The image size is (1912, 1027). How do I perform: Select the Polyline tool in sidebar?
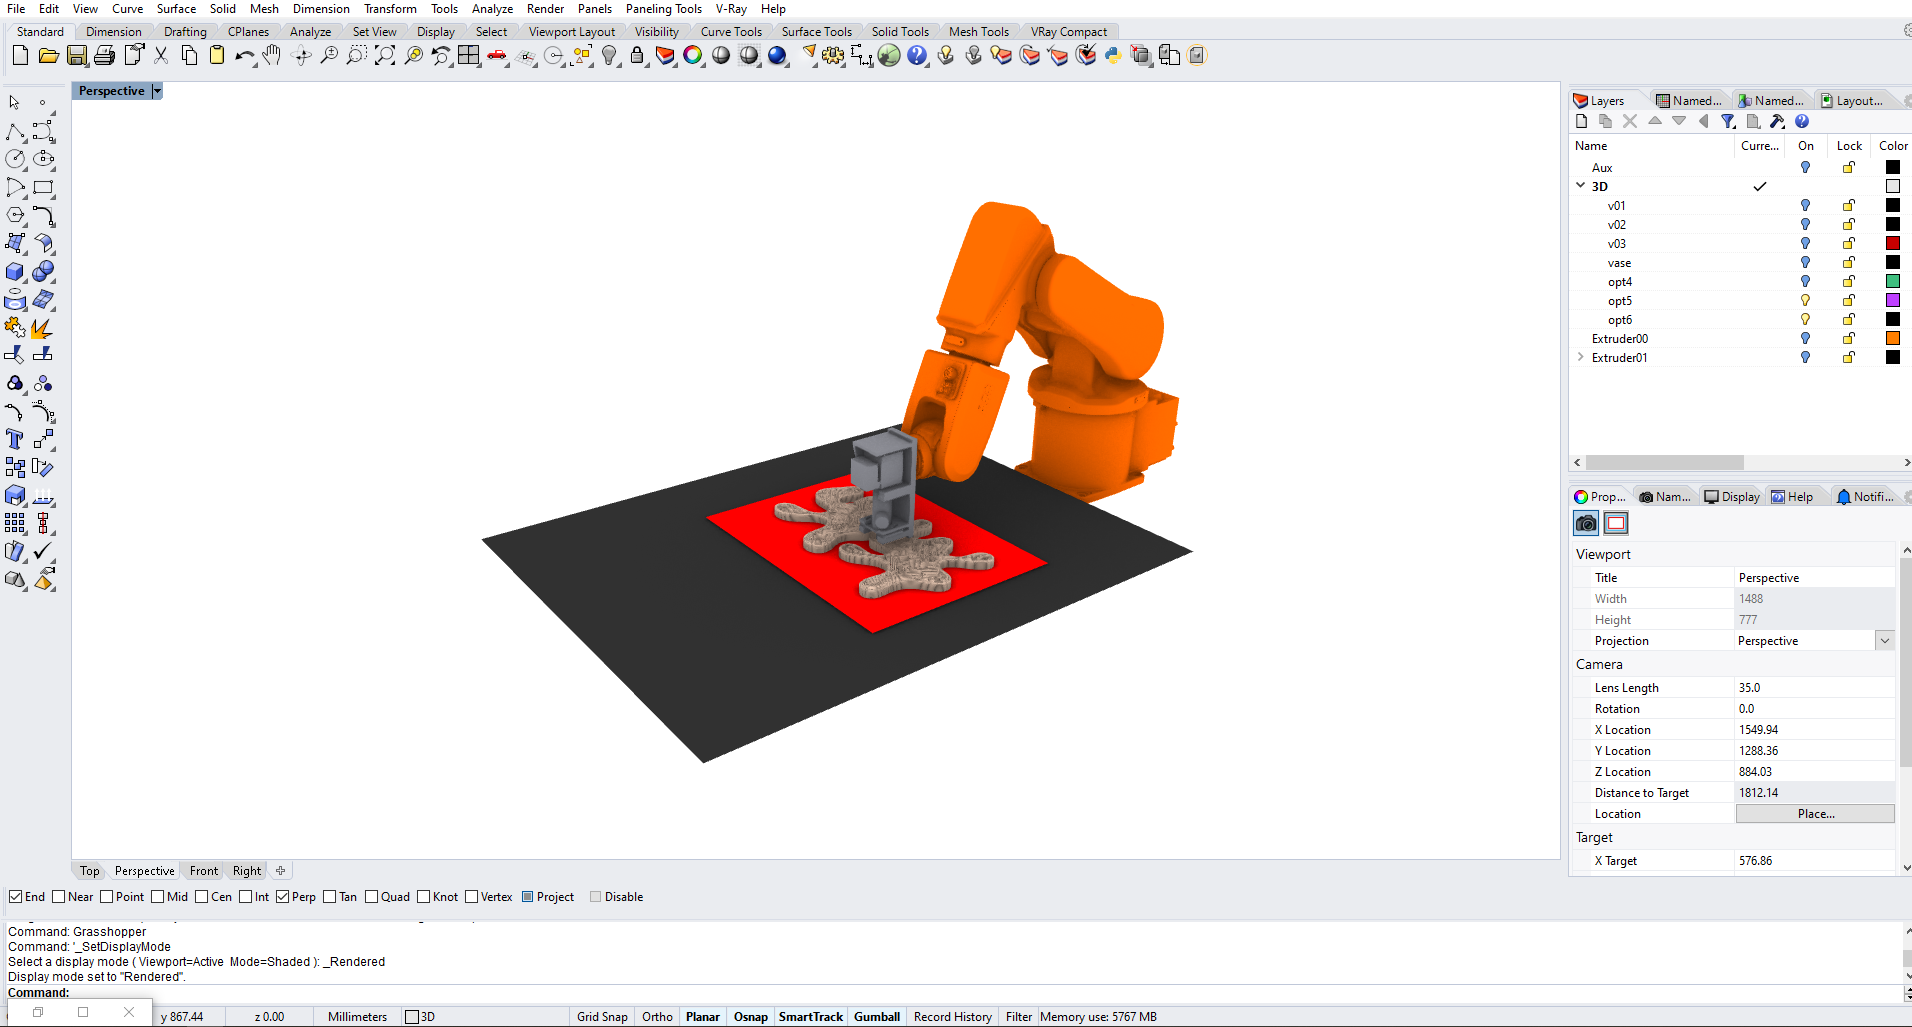pyautogui.click(x=15, y=132)
